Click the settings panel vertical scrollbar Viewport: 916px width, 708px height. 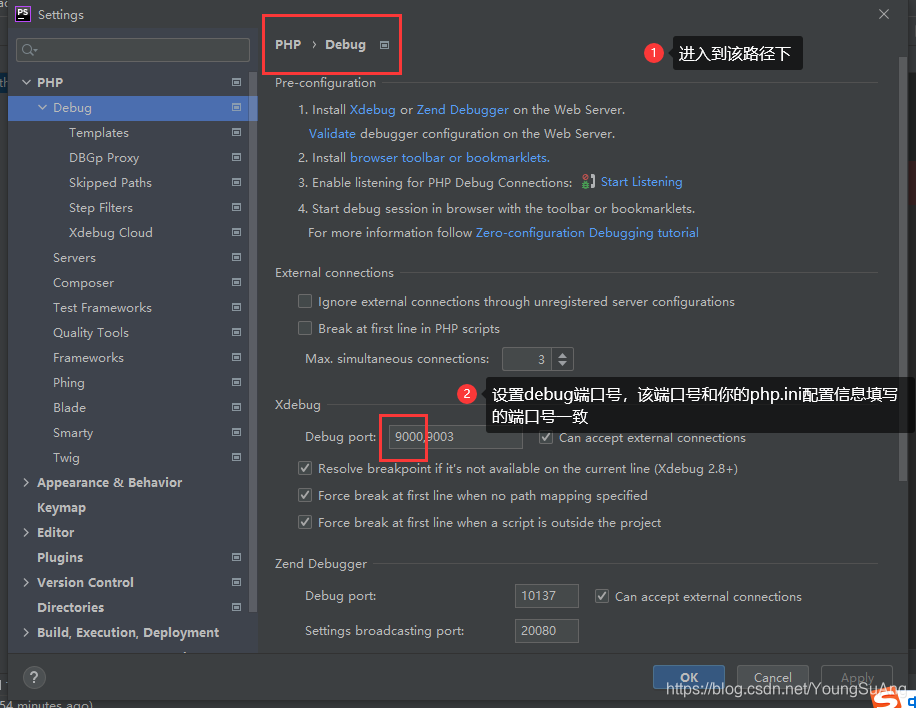tap(903, 269)
